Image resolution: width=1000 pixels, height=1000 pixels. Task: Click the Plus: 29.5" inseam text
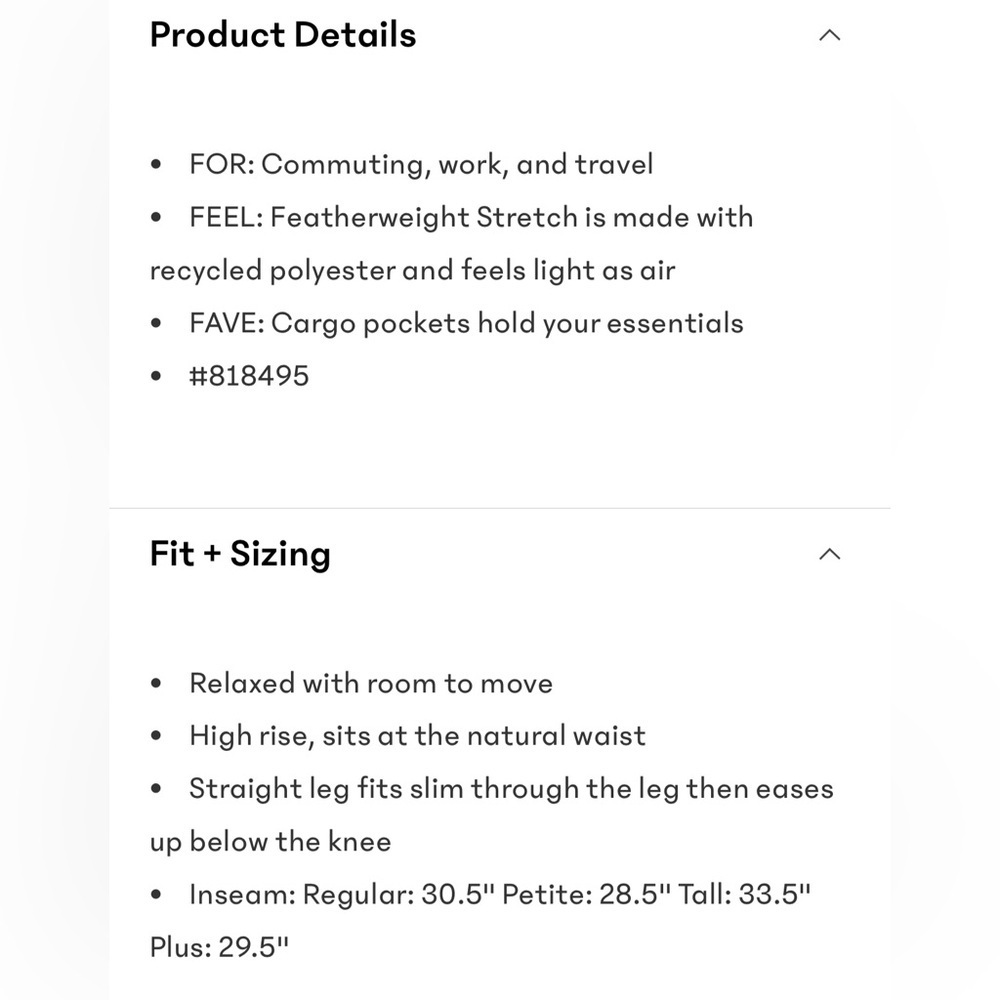pos(219,947)
